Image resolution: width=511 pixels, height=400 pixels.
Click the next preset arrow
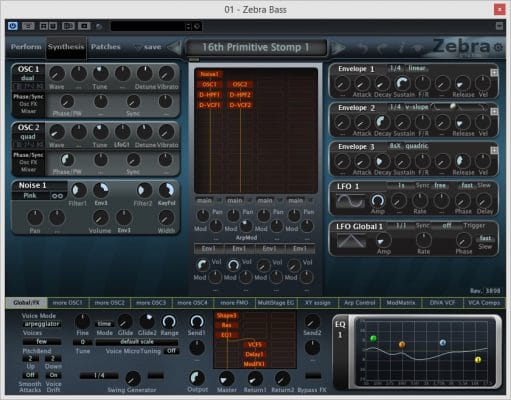click(338, 48)
